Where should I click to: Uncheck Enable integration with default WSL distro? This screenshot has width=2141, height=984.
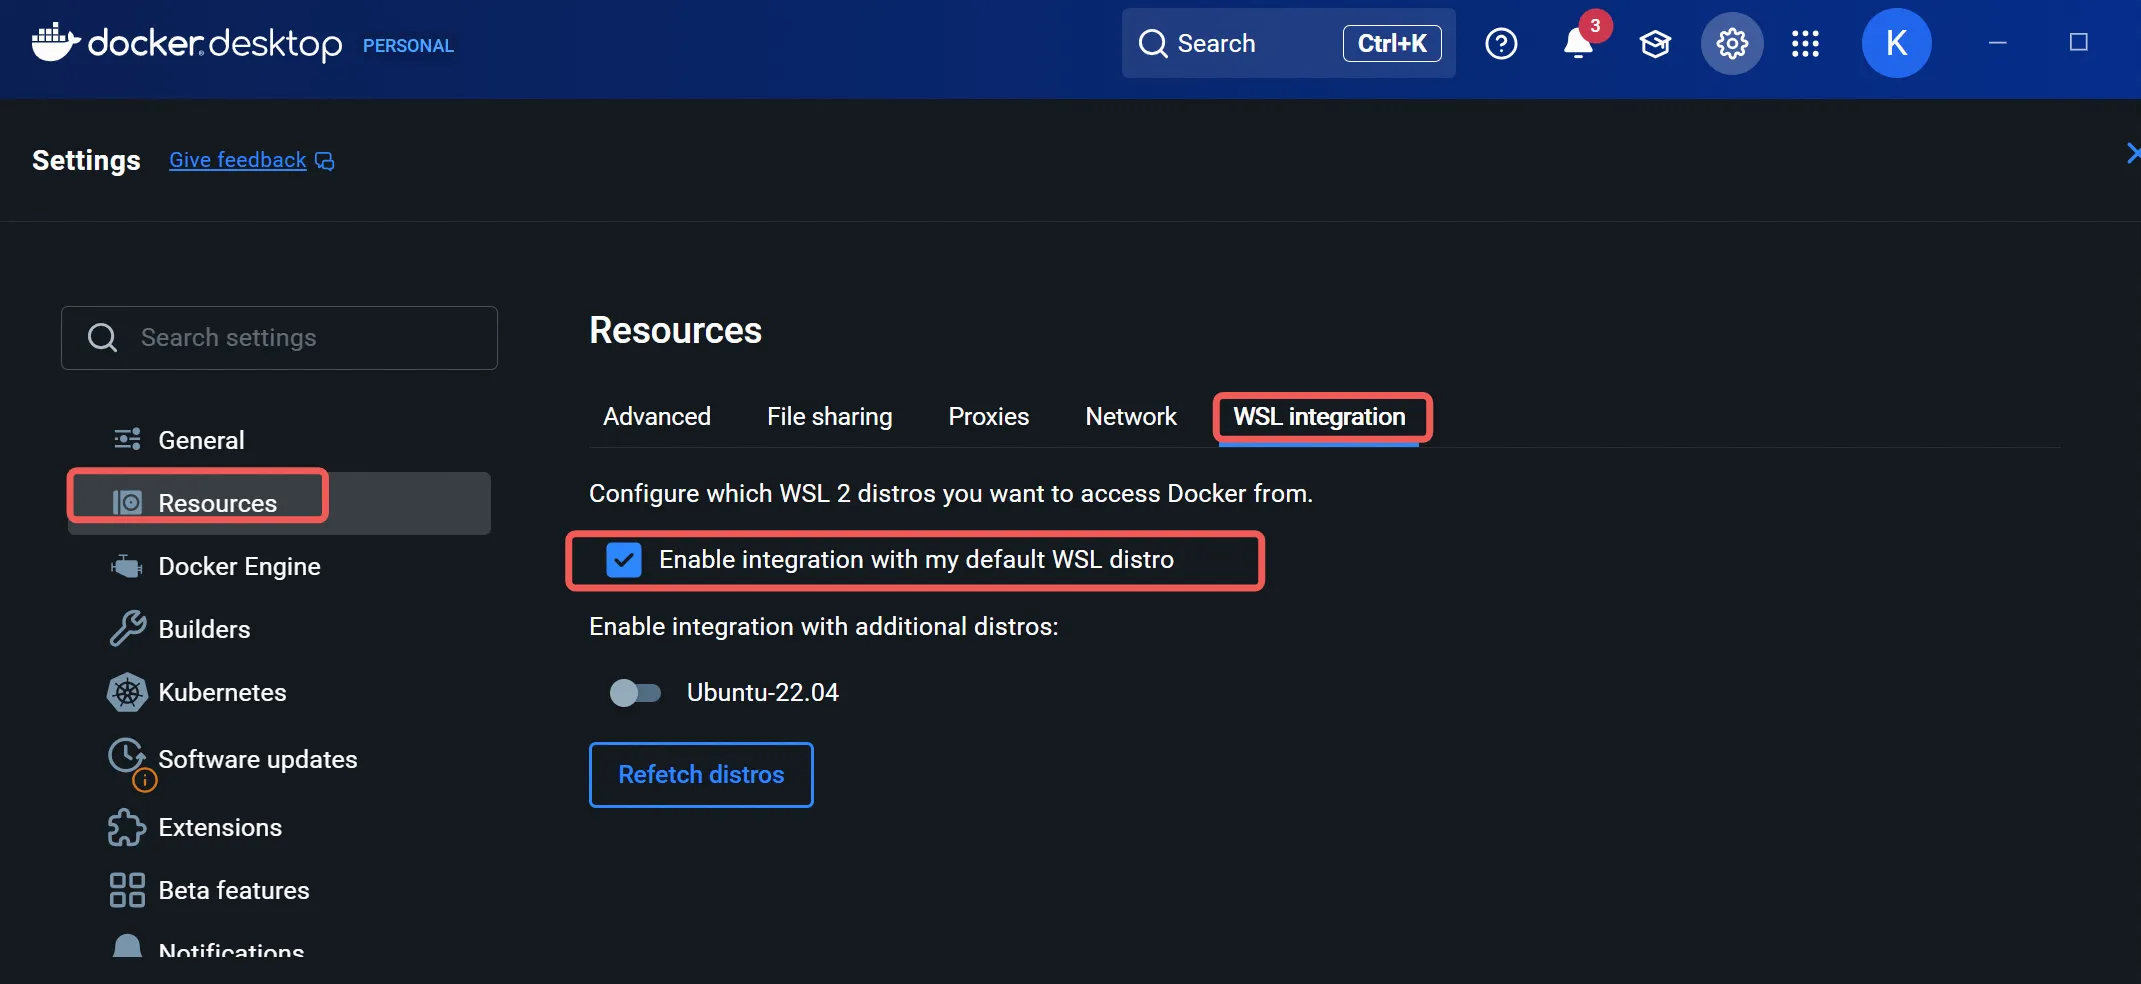[624, 560]
